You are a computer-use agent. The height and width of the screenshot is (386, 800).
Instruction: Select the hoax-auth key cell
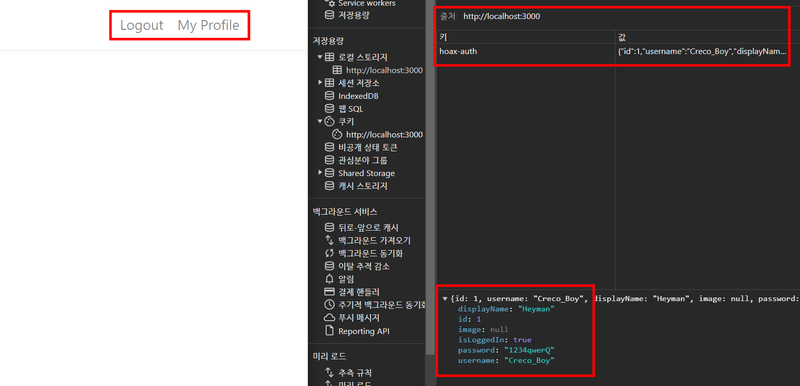coord(526,51)
